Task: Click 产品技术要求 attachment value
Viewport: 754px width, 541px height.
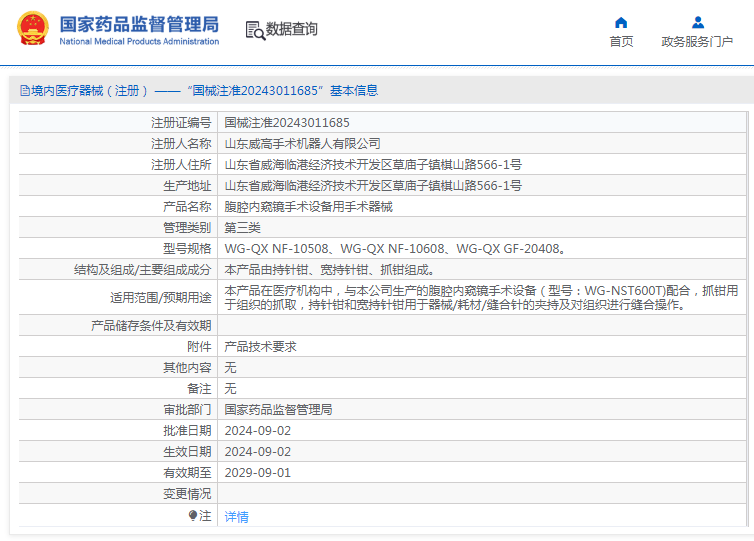Action: click(261, 347)
